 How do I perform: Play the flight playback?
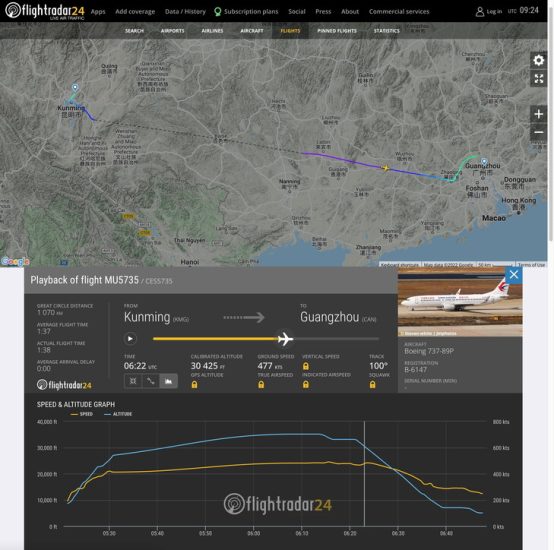point(130,339)
